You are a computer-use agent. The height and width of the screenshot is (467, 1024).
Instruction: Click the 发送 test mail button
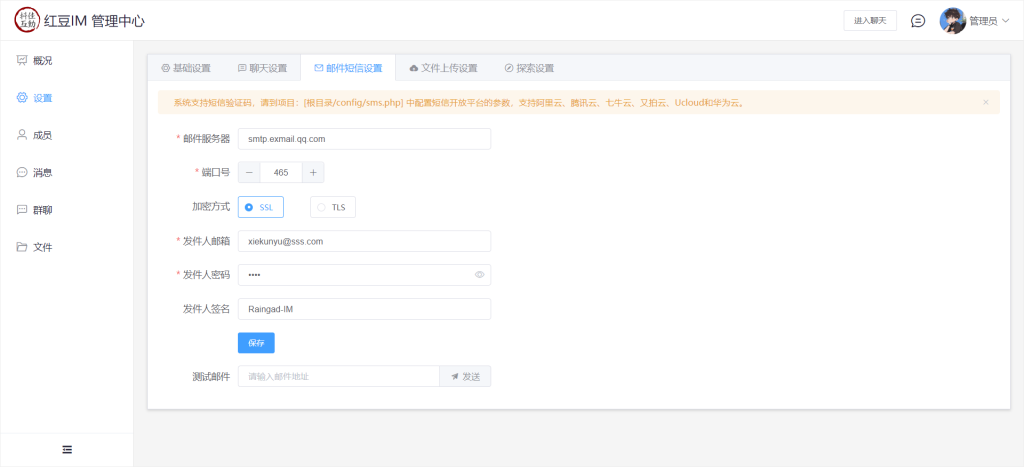pos(465,376)
